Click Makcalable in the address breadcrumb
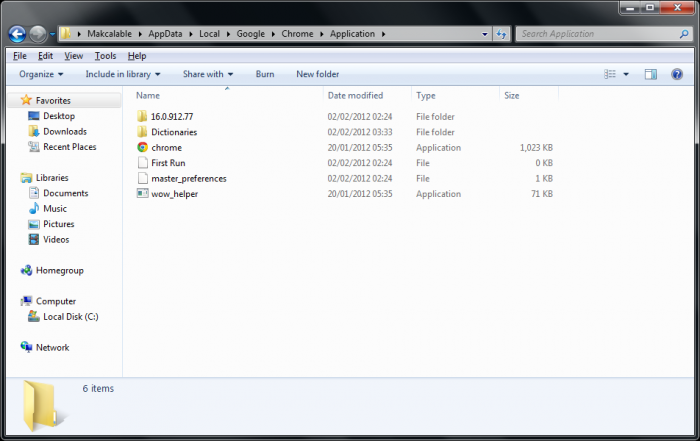700x441 pixels. [x=109, y=34]
